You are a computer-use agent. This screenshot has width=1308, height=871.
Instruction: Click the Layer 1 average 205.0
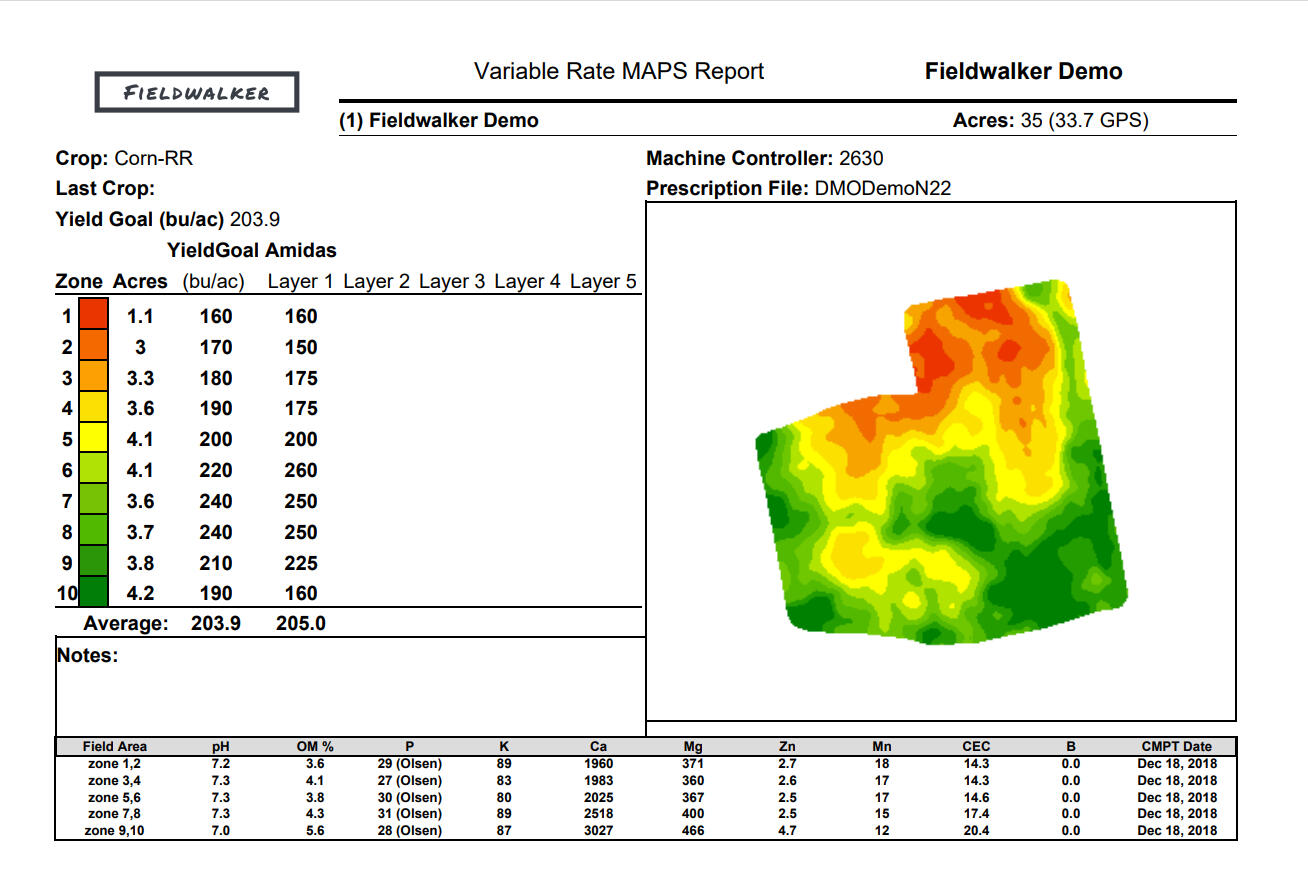pos(301,624)
